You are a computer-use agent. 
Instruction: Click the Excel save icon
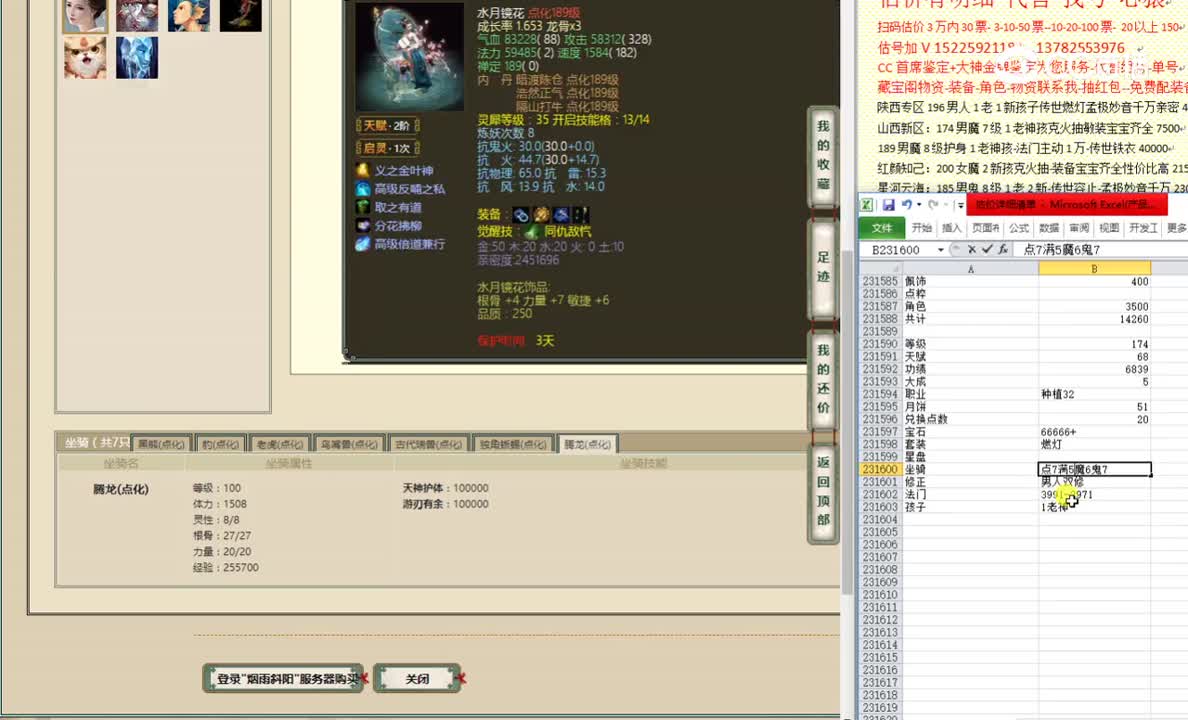click(x=889, y=205)
